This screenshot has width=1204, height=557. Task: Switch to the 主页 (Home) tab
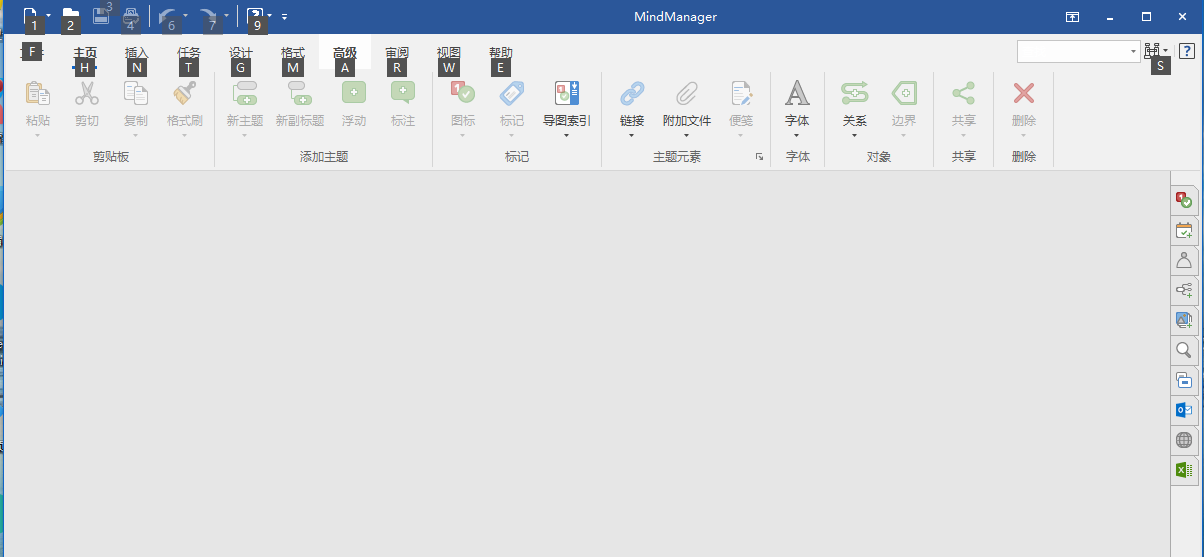[85, 52]
